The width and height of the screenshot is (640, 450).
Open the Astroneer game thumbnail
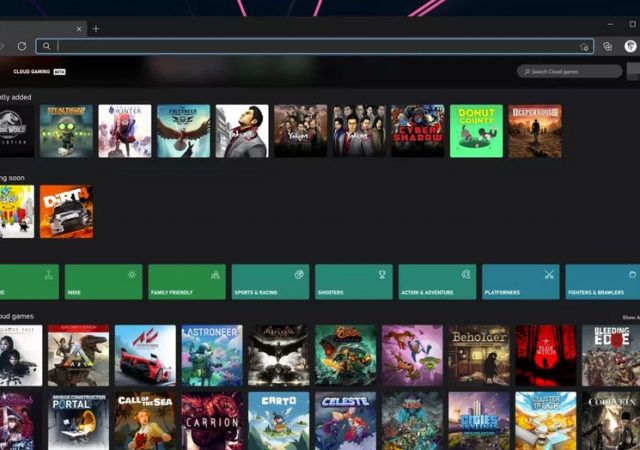tap(212, 355)
